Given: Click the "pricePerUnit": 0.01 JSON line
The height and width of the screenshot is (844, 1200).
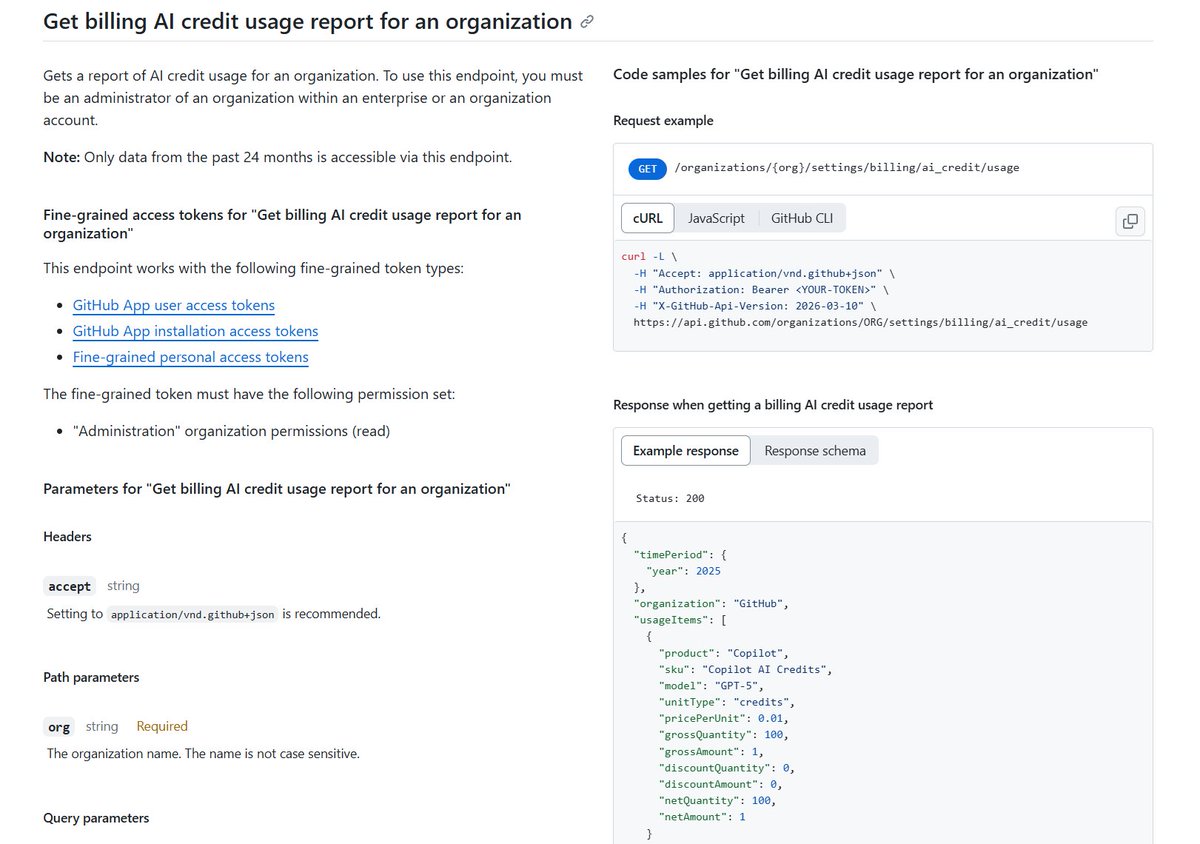Looking at the screenshot, I should [x=723, y=719].
